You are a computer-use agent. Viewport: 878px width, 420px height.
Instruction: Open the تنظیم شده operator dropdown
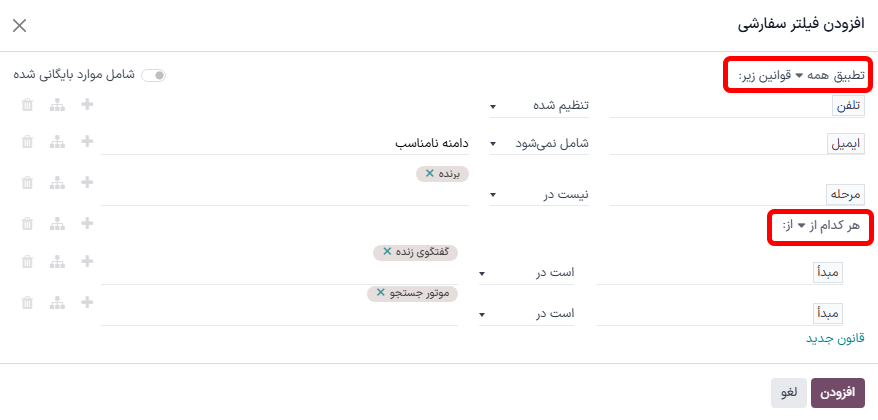[538, 106]
